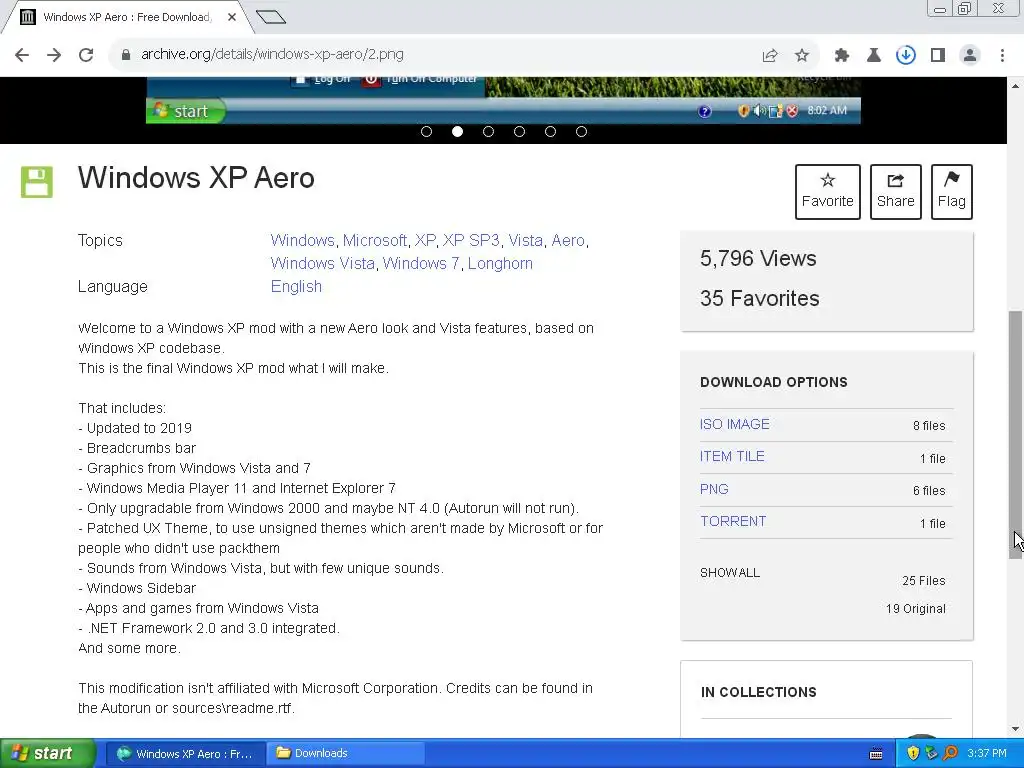Expand PNG download option
This screenshot has height=768, width=1024.
(714, 489)
